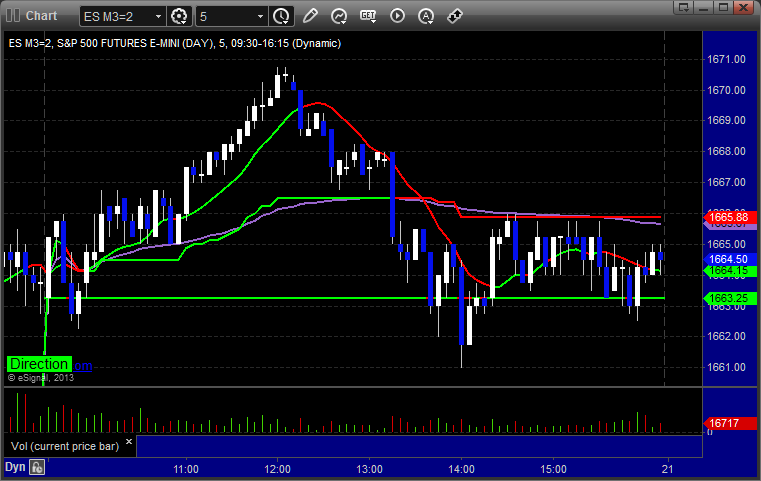Viewport: 761px width, 481px height.
Task: Open the studies line-chart circle icon
Action: [x=339, y=16]
